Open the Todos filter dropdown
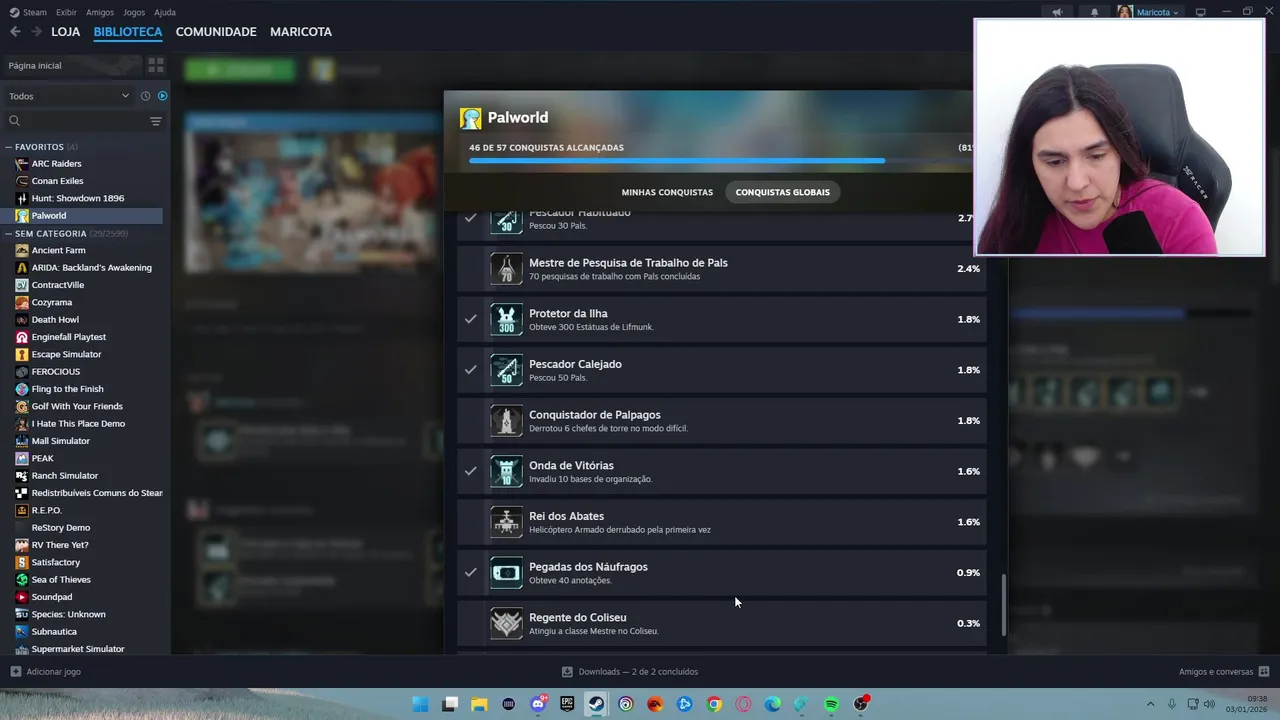 point(68,96)
